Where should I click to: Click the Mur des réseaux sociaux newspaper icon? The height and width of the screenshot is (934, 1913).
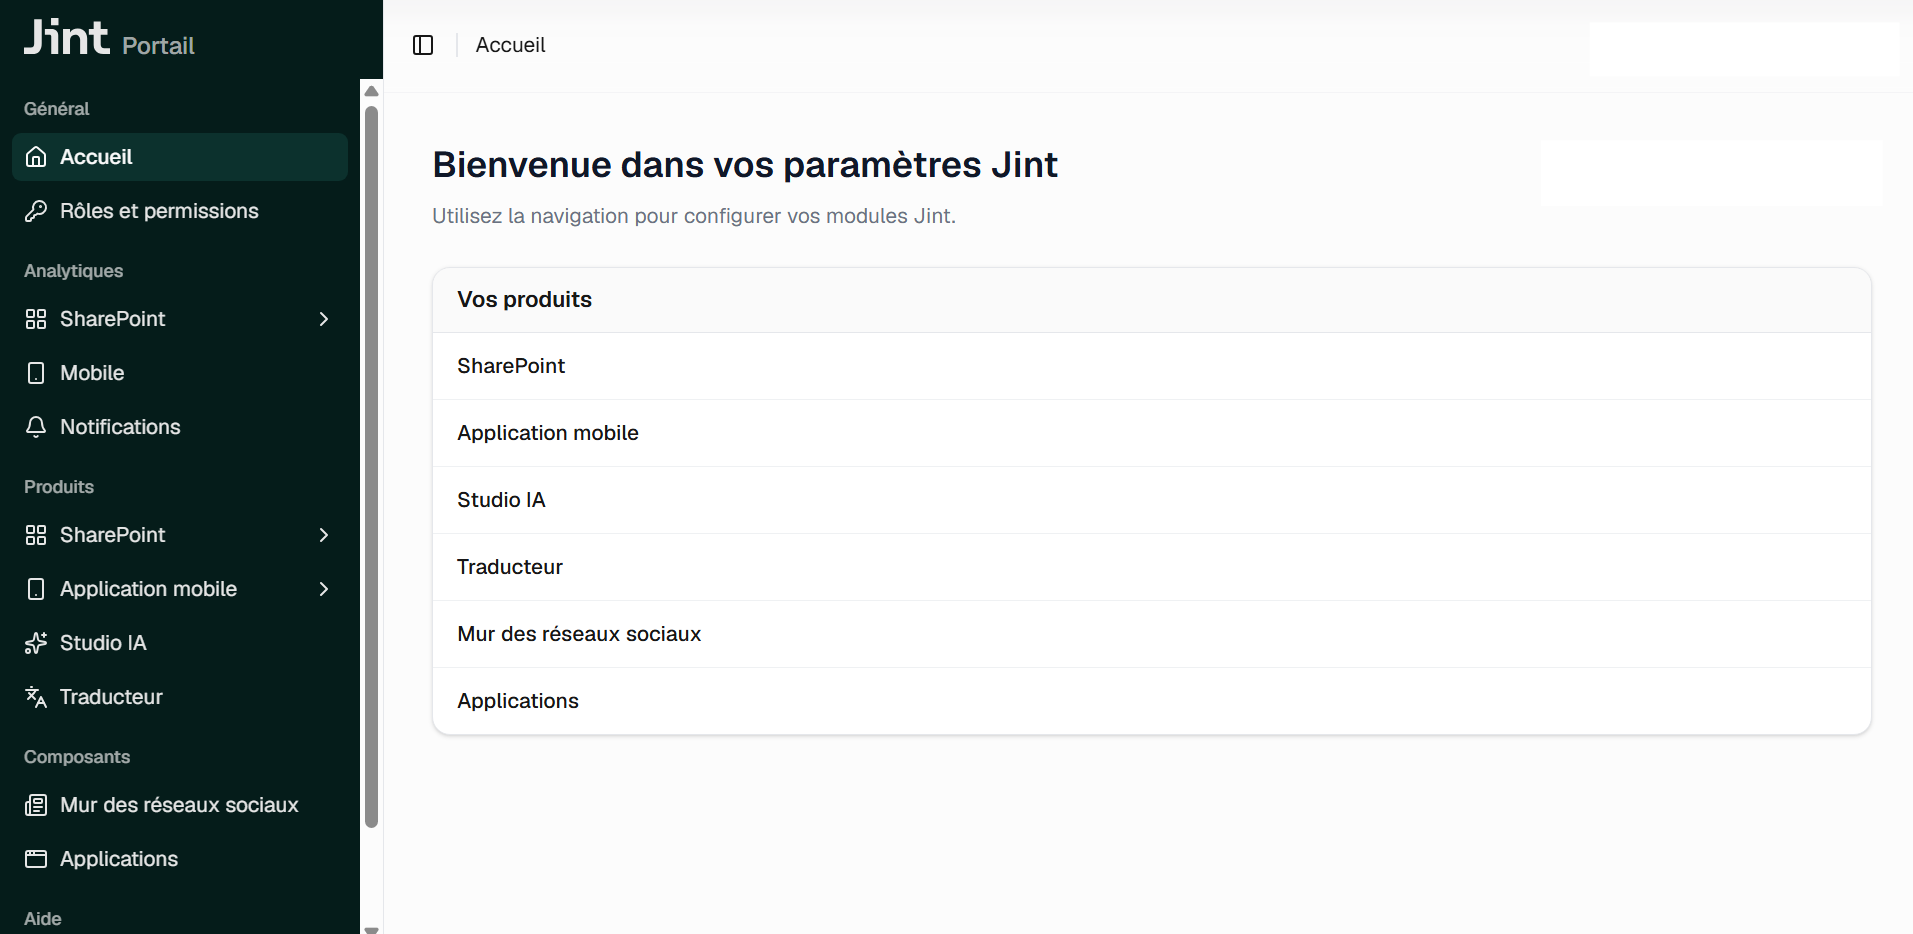pos(36,805)
